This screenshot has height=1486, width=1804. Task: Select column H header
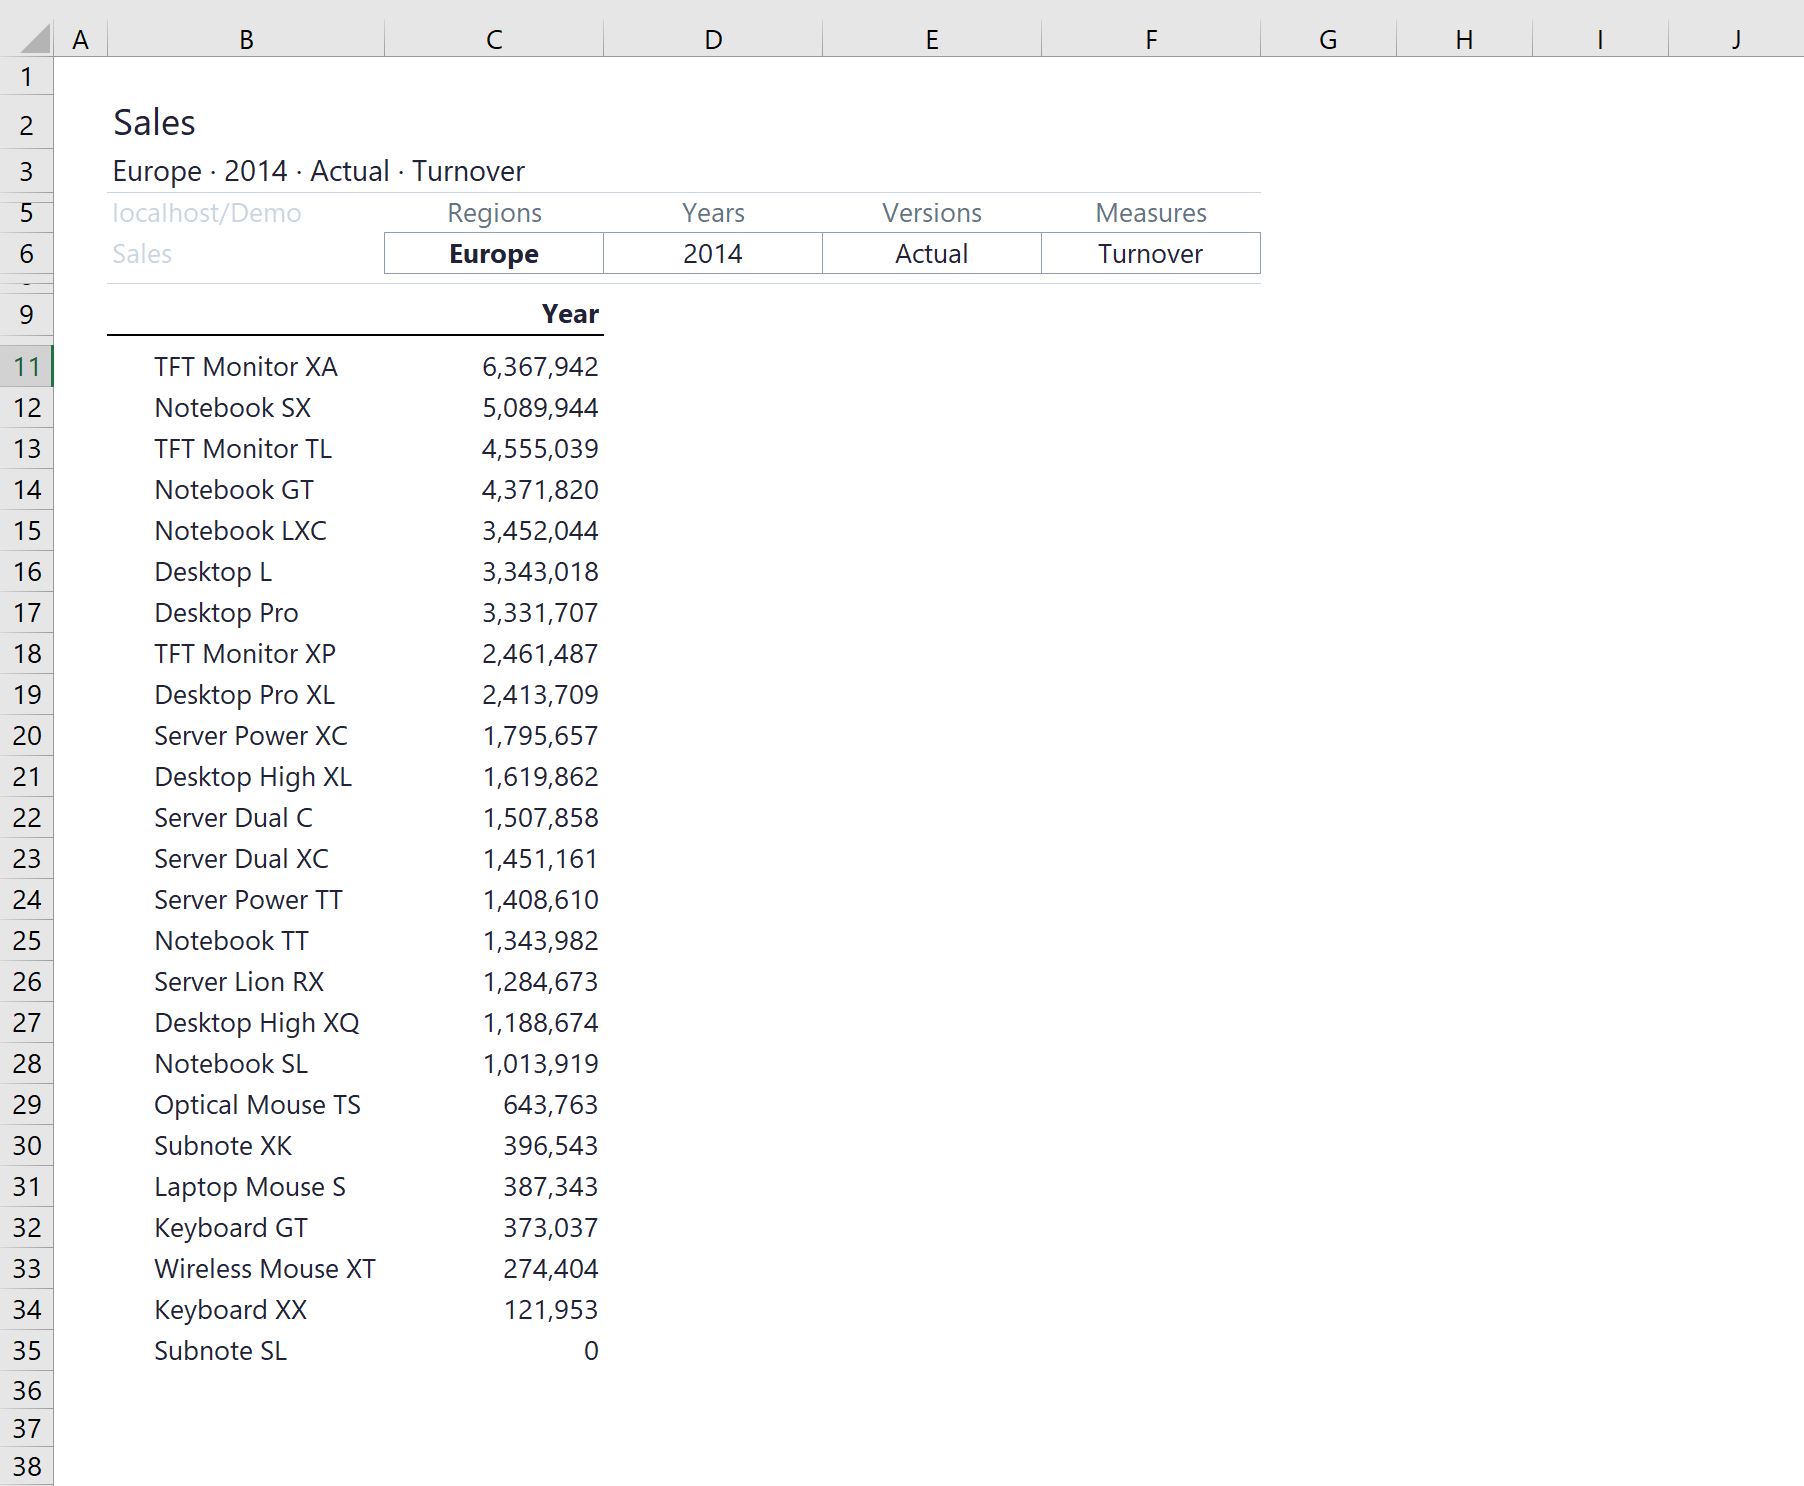point(1464,40)
